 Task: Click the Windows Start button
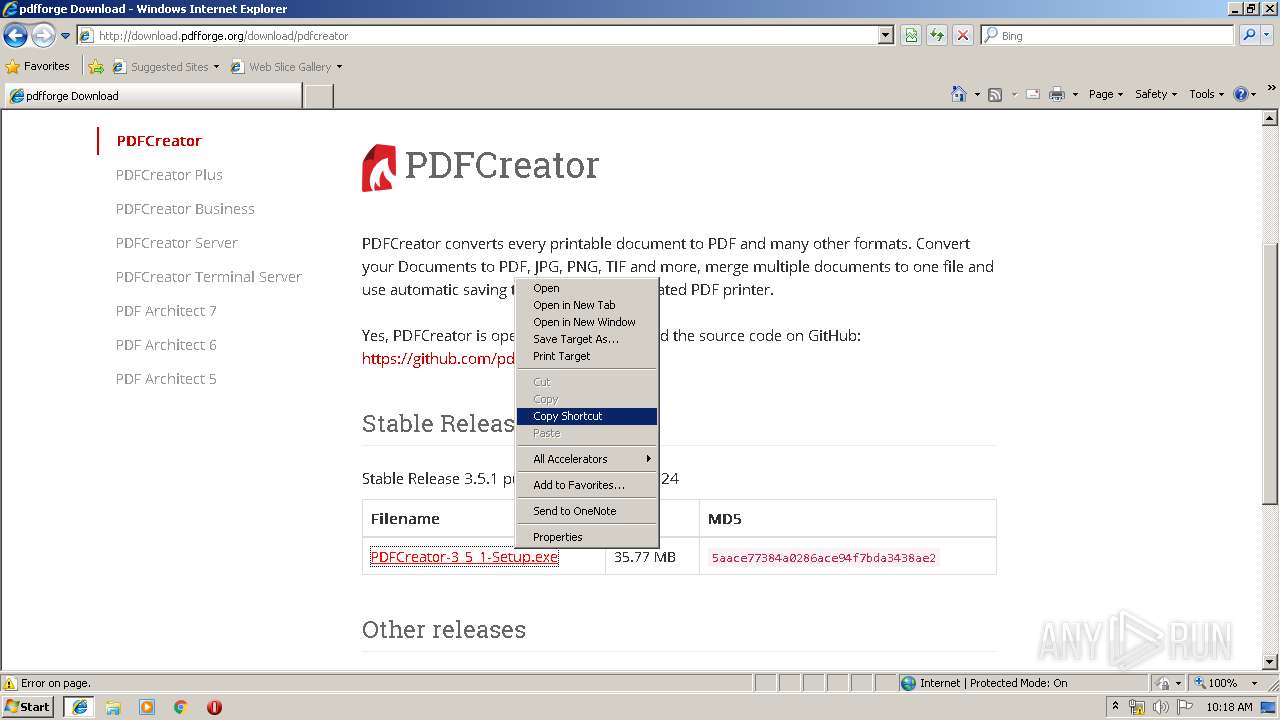(28, 707)
